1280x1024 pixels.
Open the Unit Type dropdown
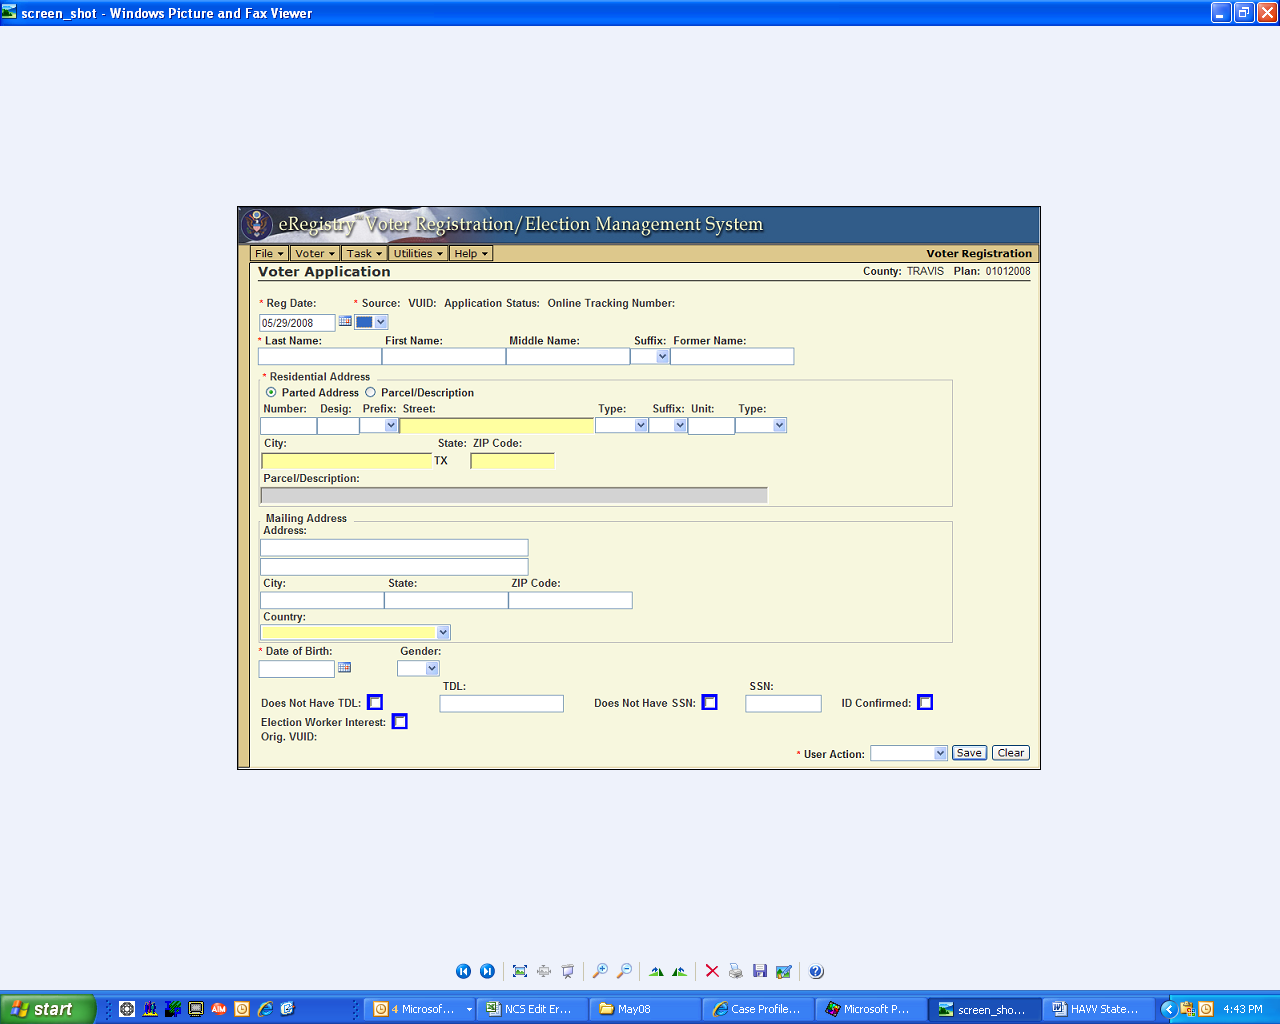761,425
